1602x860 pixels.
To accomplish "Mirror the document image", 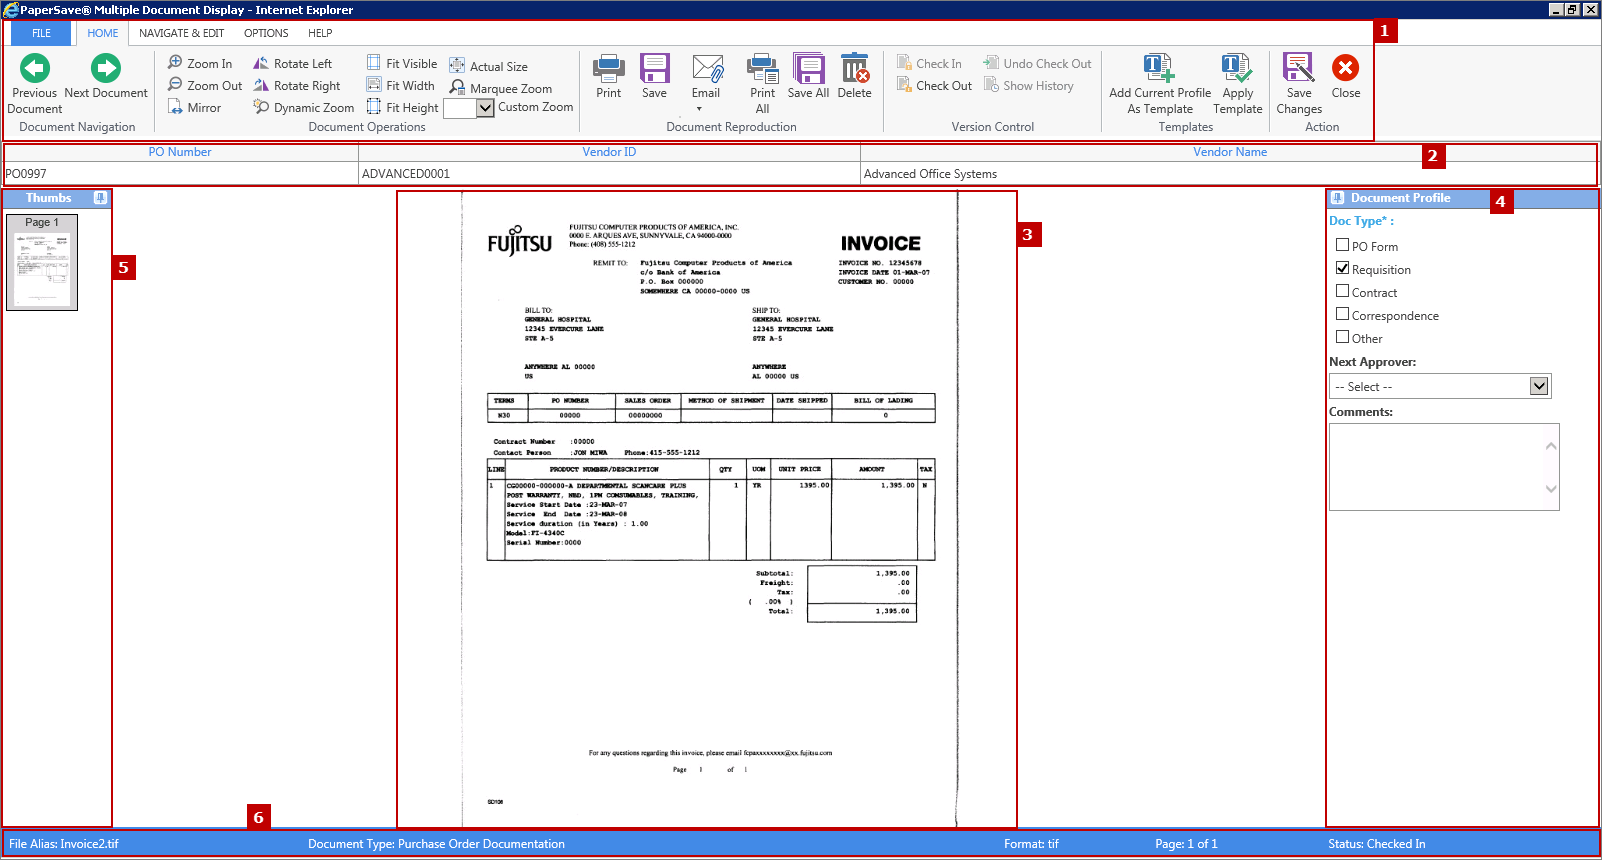I will pyautogui.click(x=195, y=107).
